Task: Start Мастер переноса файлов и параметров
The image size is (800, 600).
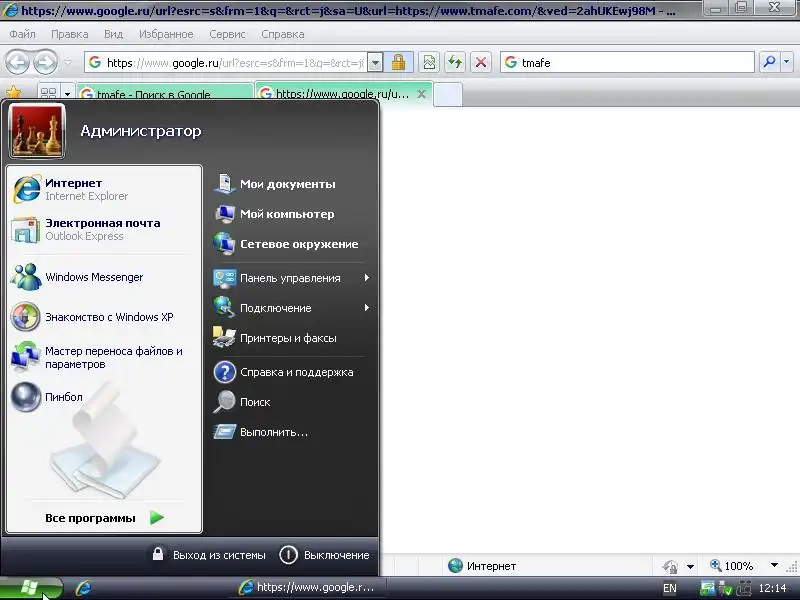Action: 104,357
